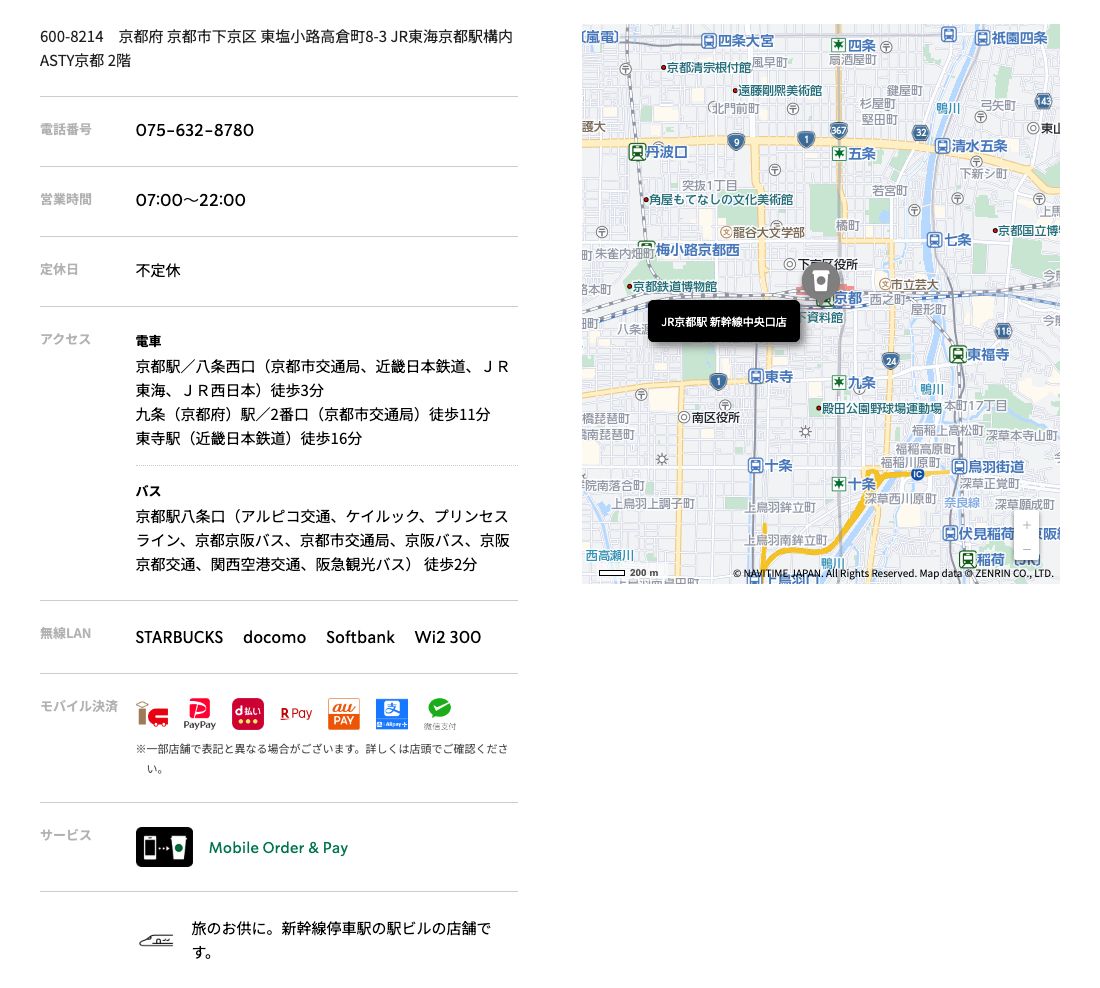Click the 角屋もてなしの文化美術館 landmark

tap(718, 199)
